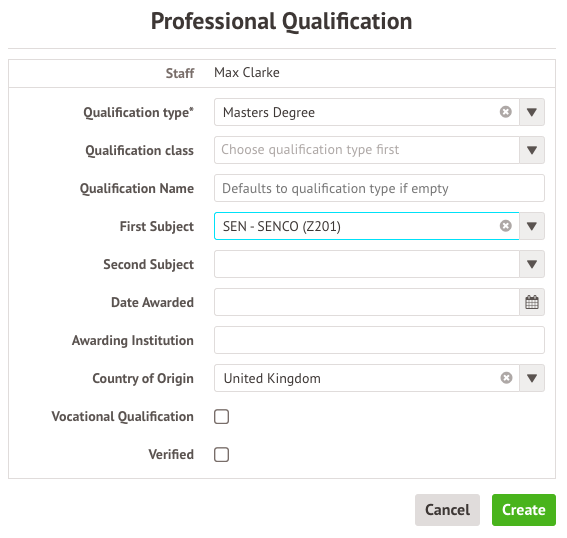Open the Second Subject dropdown arrow

(x=532, y=264)
